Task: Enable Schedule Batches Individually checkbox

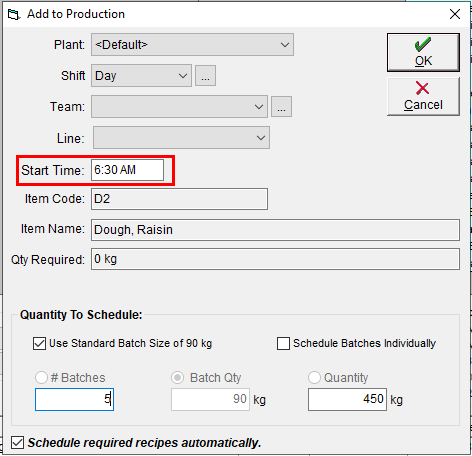Action: 283,343
